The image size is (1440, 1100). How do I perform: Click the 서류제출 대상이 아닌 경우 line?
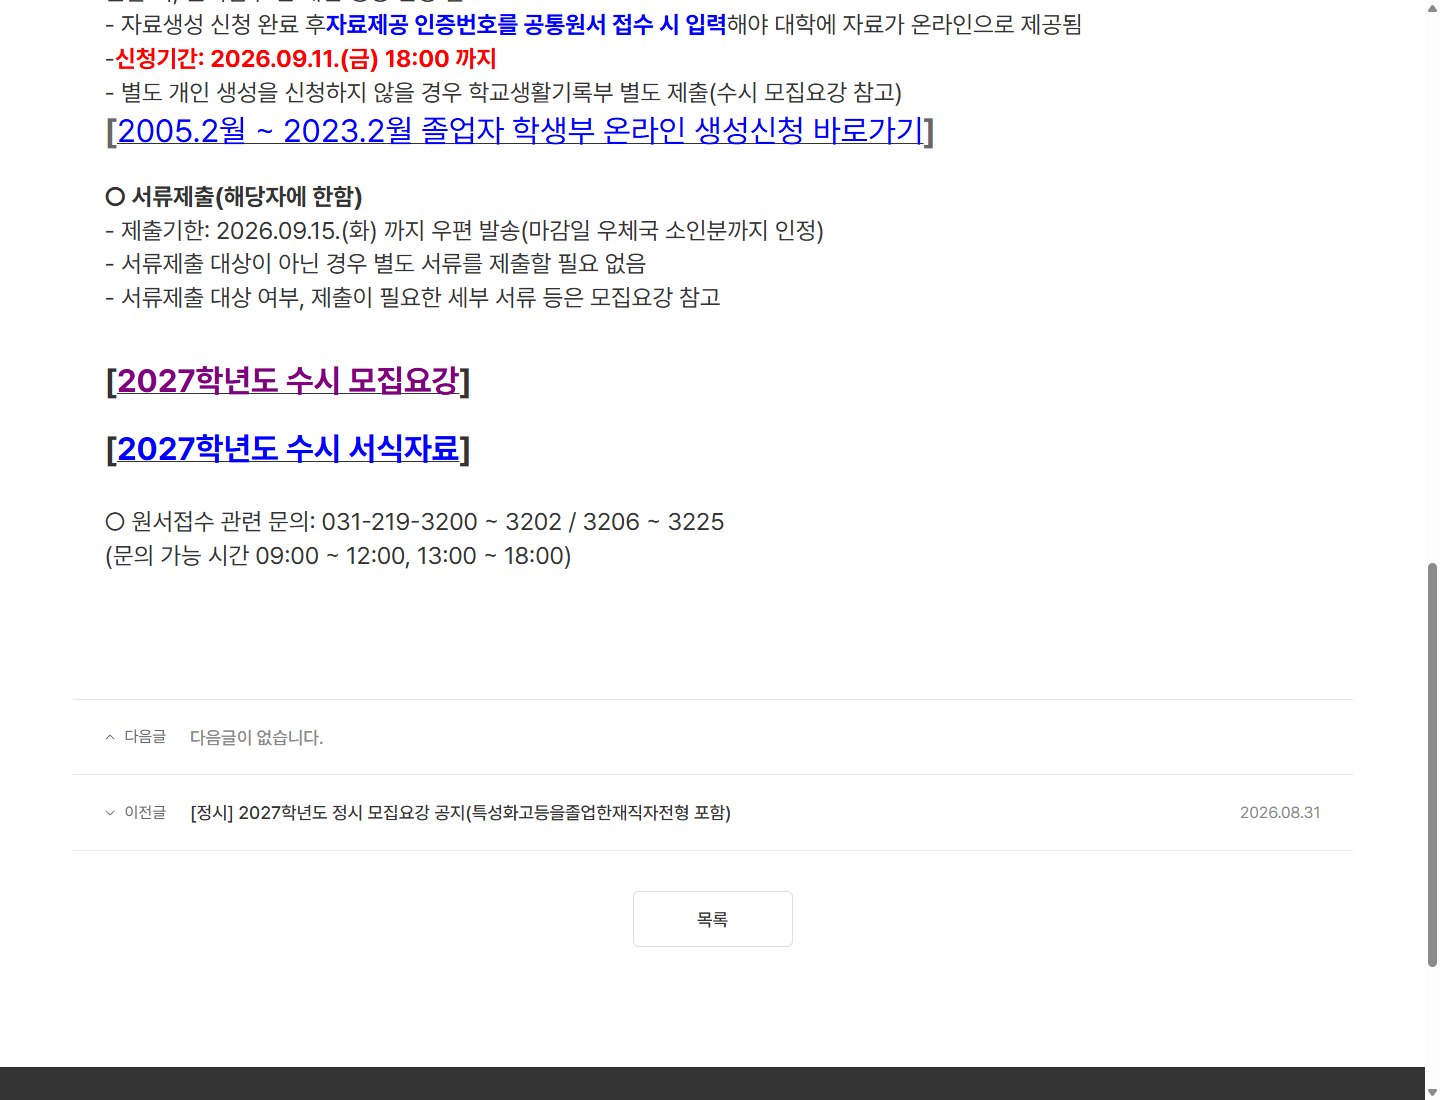(375, 264)
